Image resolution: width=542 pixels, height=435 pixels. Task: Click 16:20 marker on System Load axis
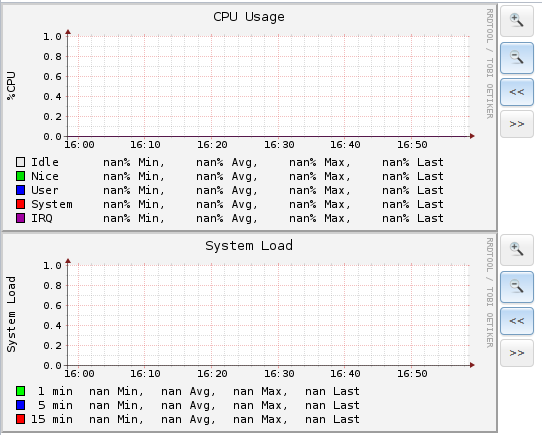click(x=212, y=373)
